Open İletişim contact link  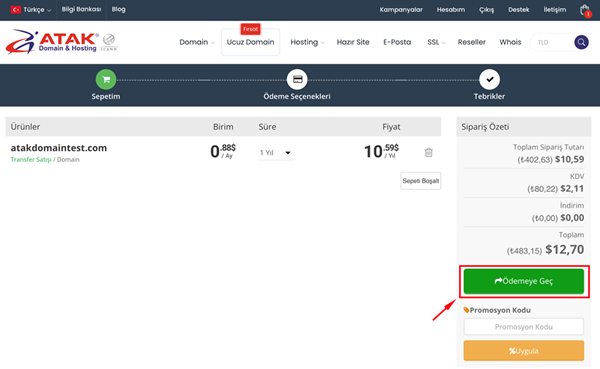coord(554,10)
